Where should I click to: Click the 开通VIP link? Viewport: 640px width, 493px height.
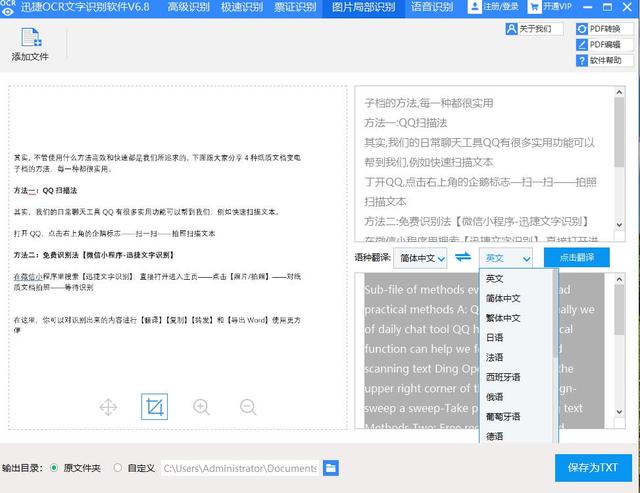(x=557, y=7)
